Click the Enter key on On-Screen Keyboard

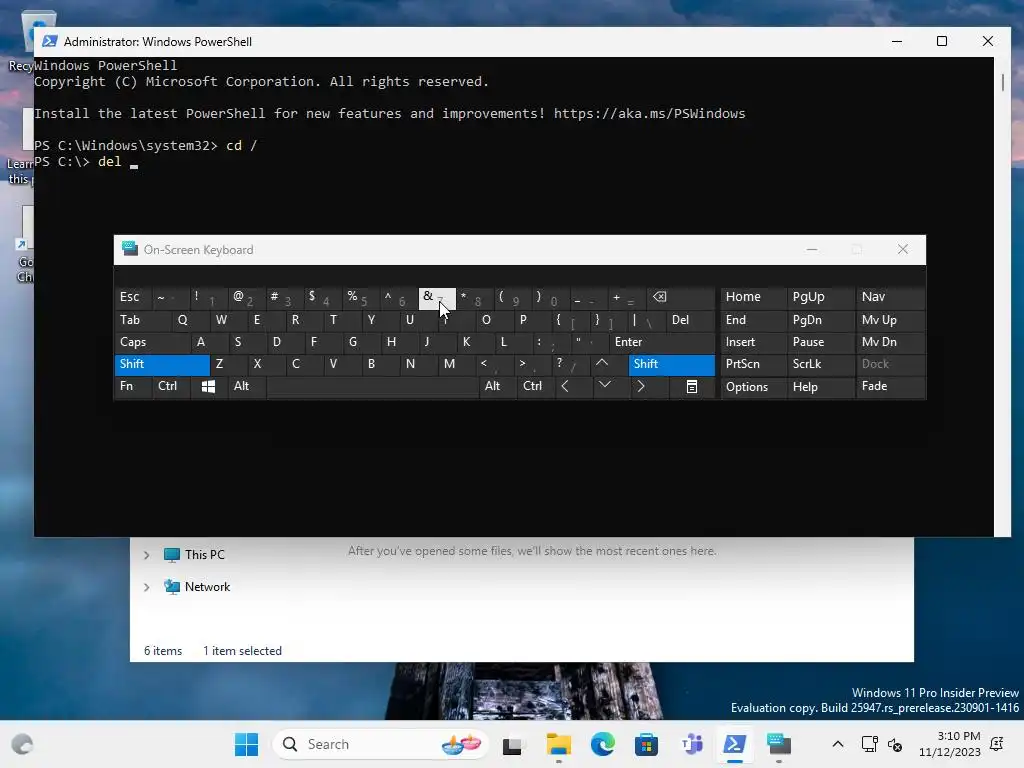(662, 342)
